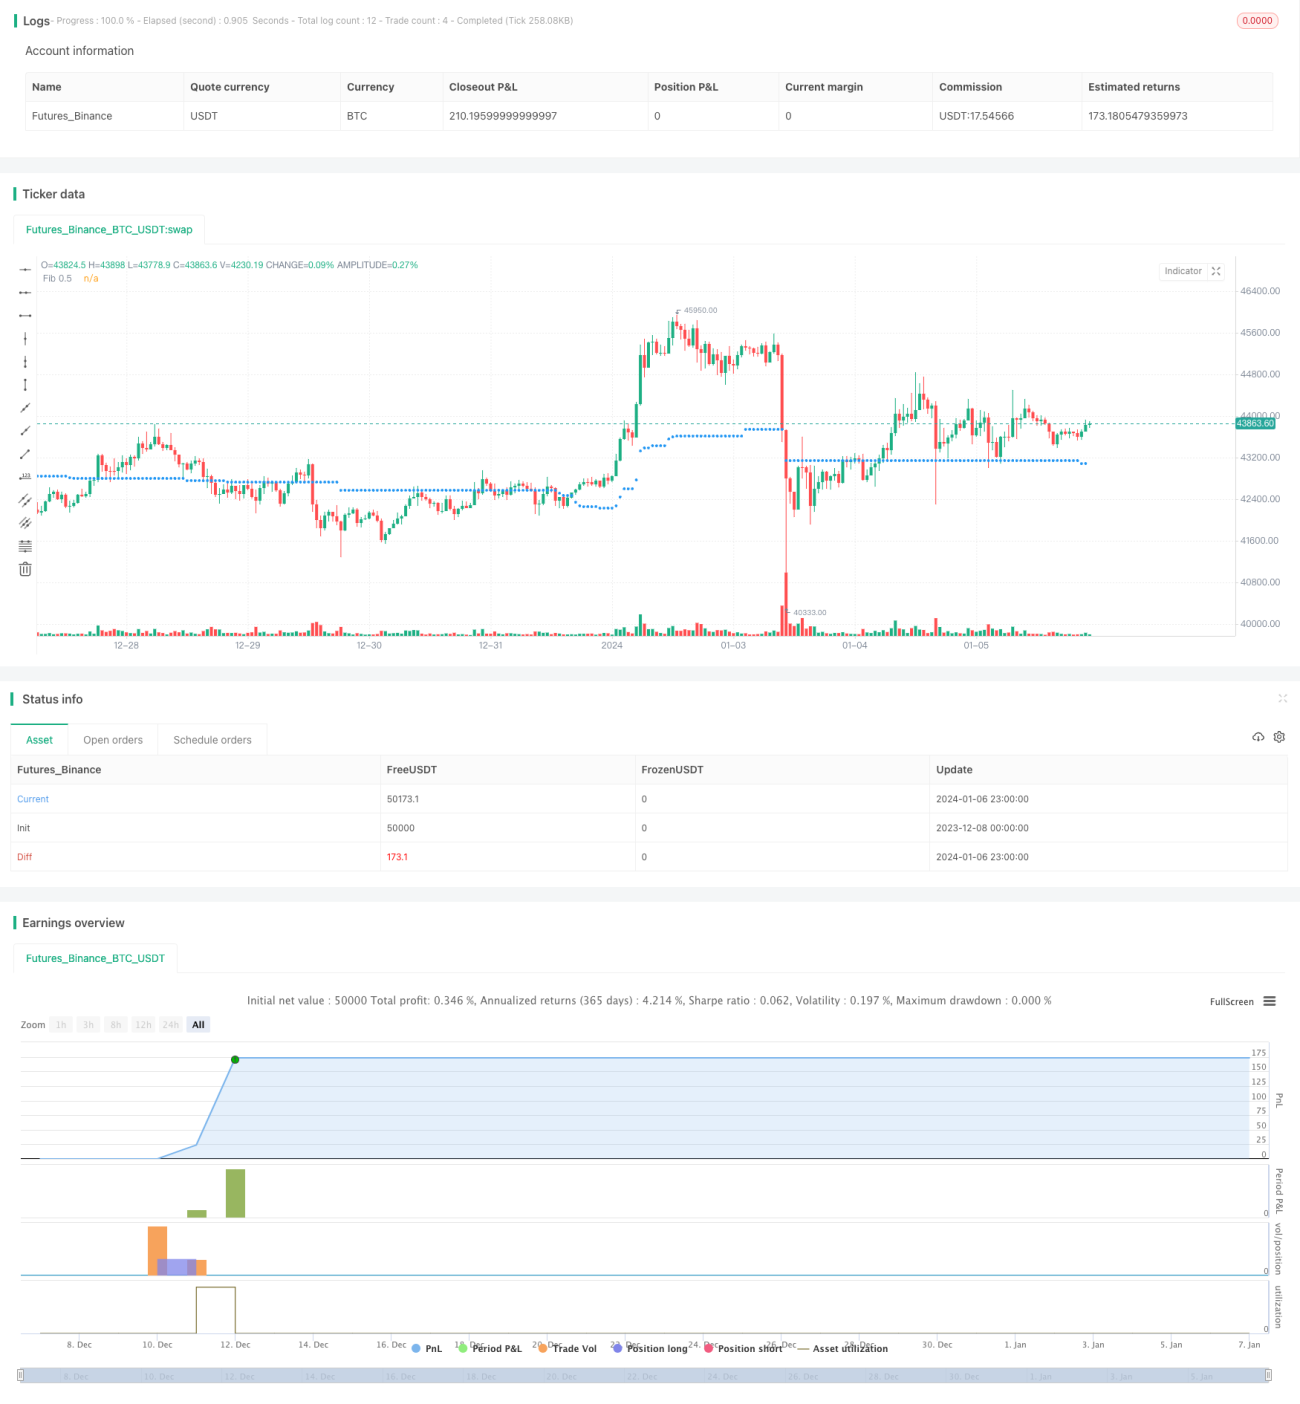
Task: Open the earnings chart hamburger menu
Action: 1269,1001
